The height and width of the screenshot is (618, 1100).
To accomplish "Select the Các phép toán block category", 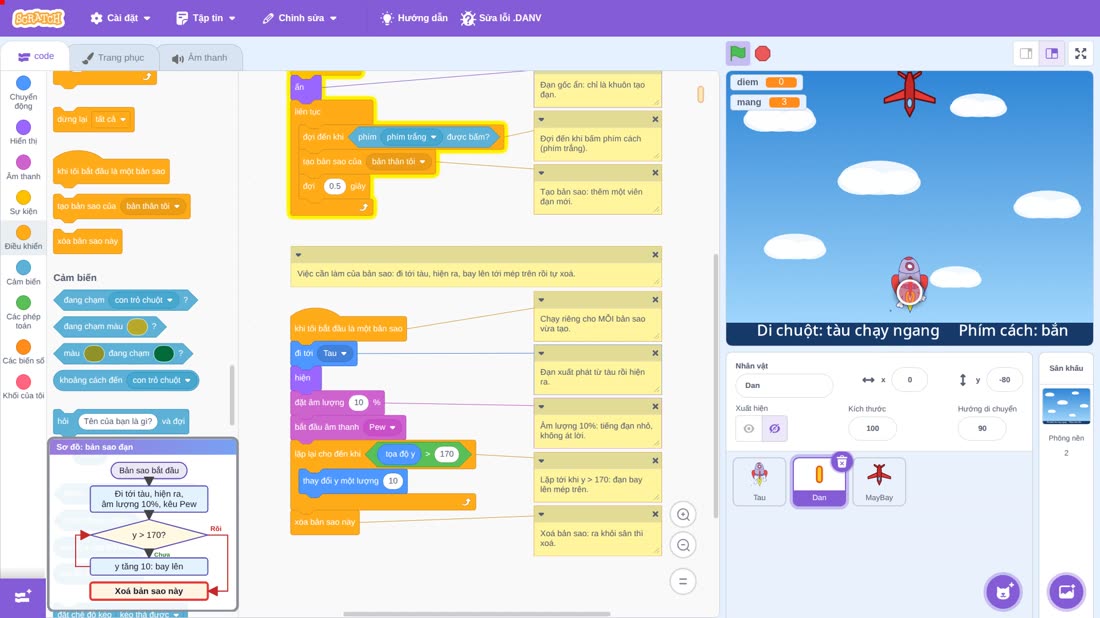I will tap(23, 312).
